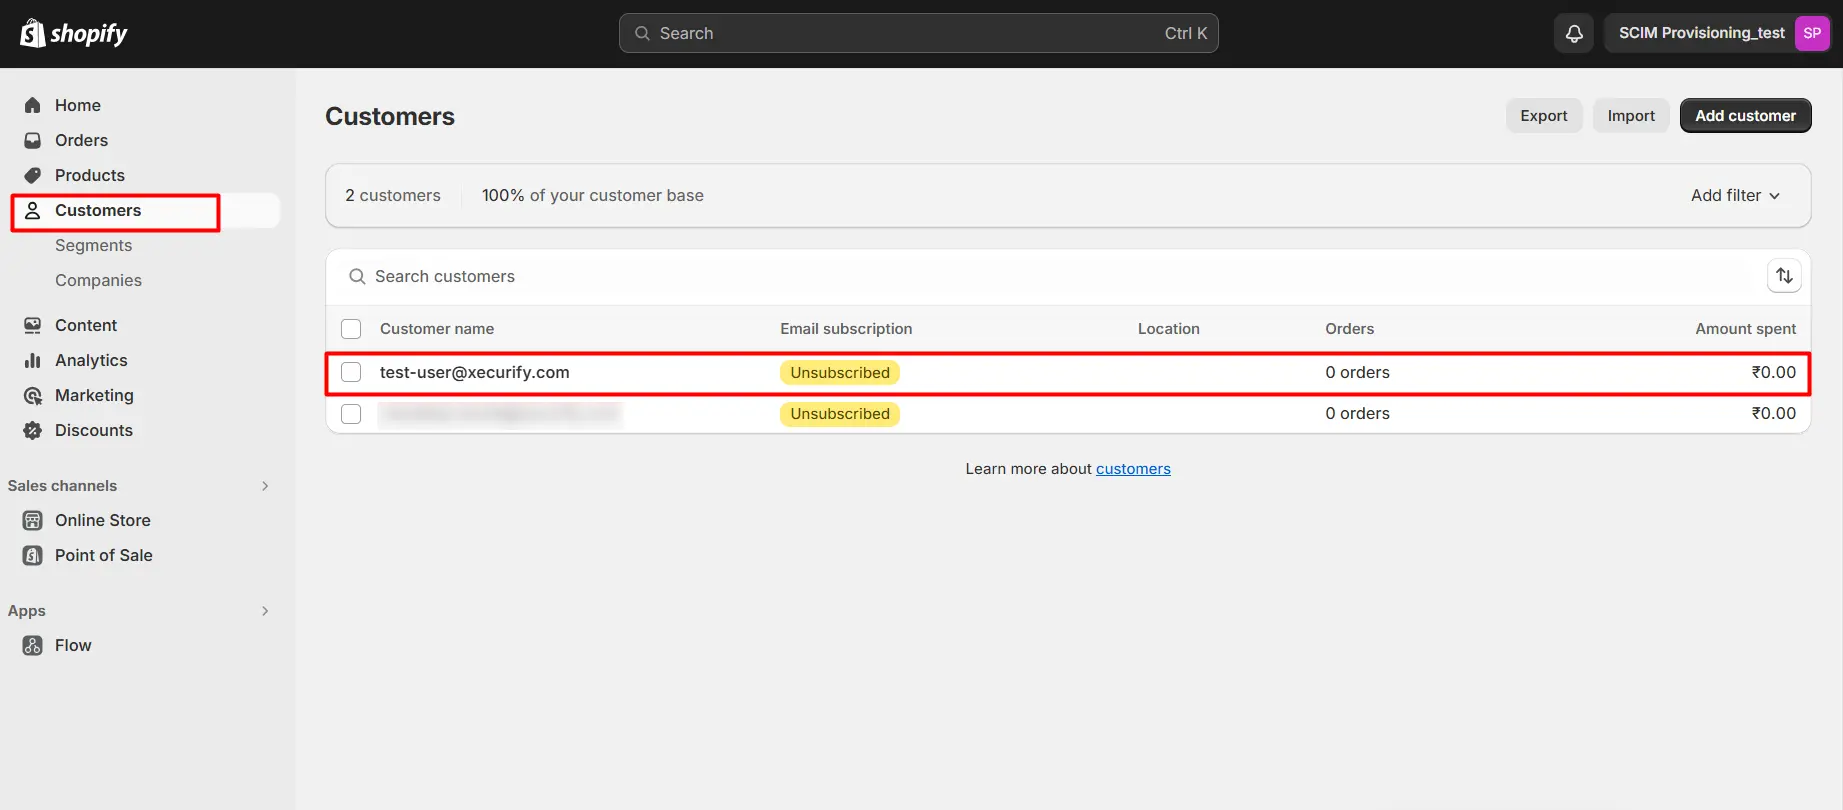Click '100% of your customer base' text

593,195
